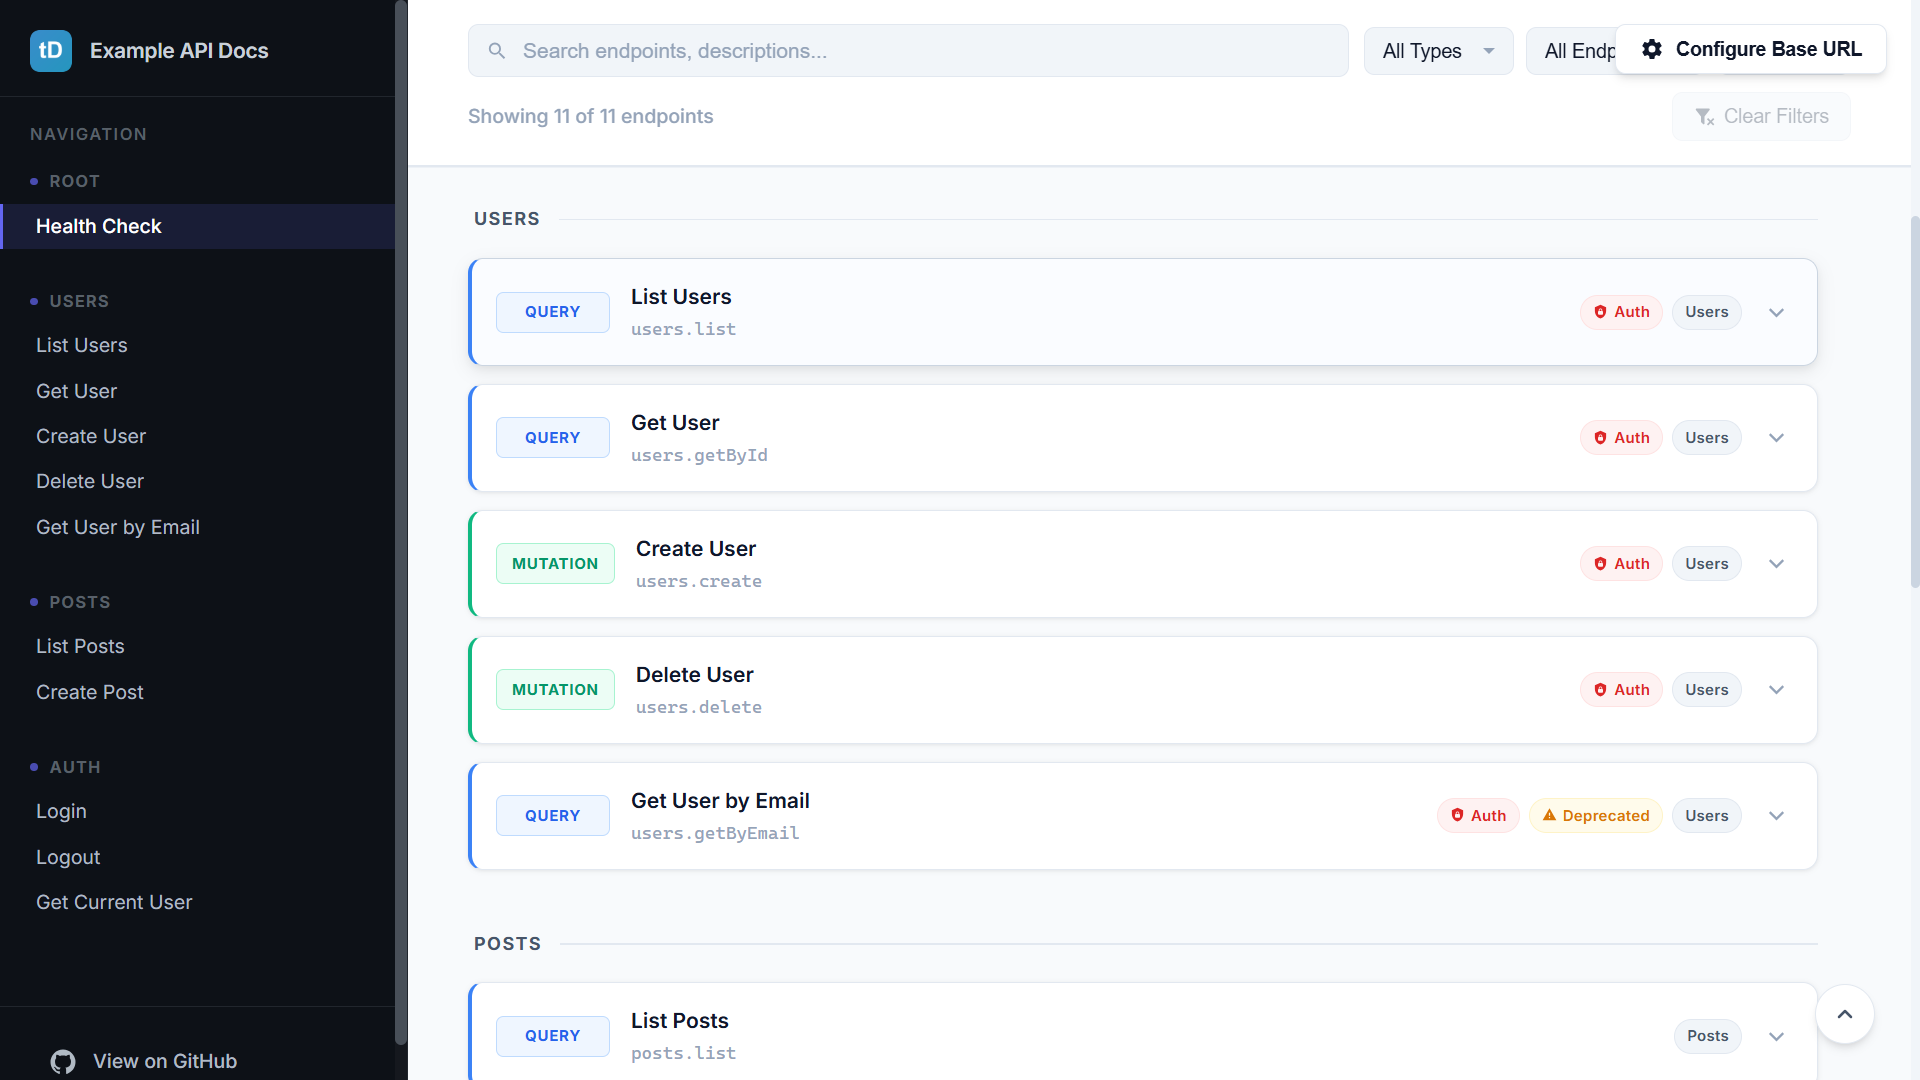Select Get User in sidebar
Screen dimensions: 1920x1080
[198, 391]
